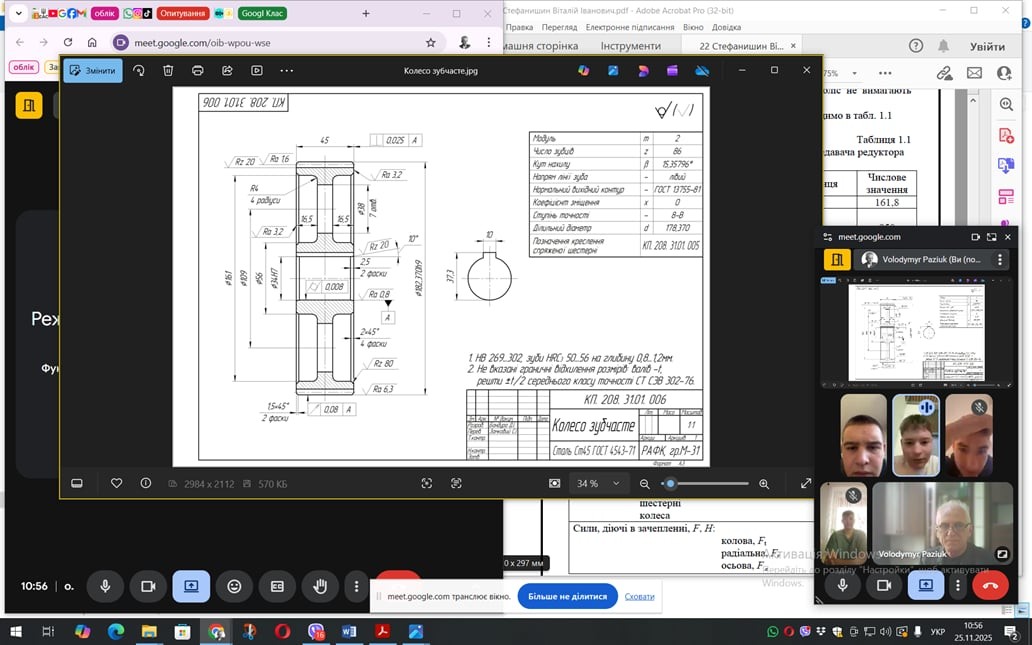Raise hand in Google Meet
The image size is (1032, 645).
(x=320, y=587)
